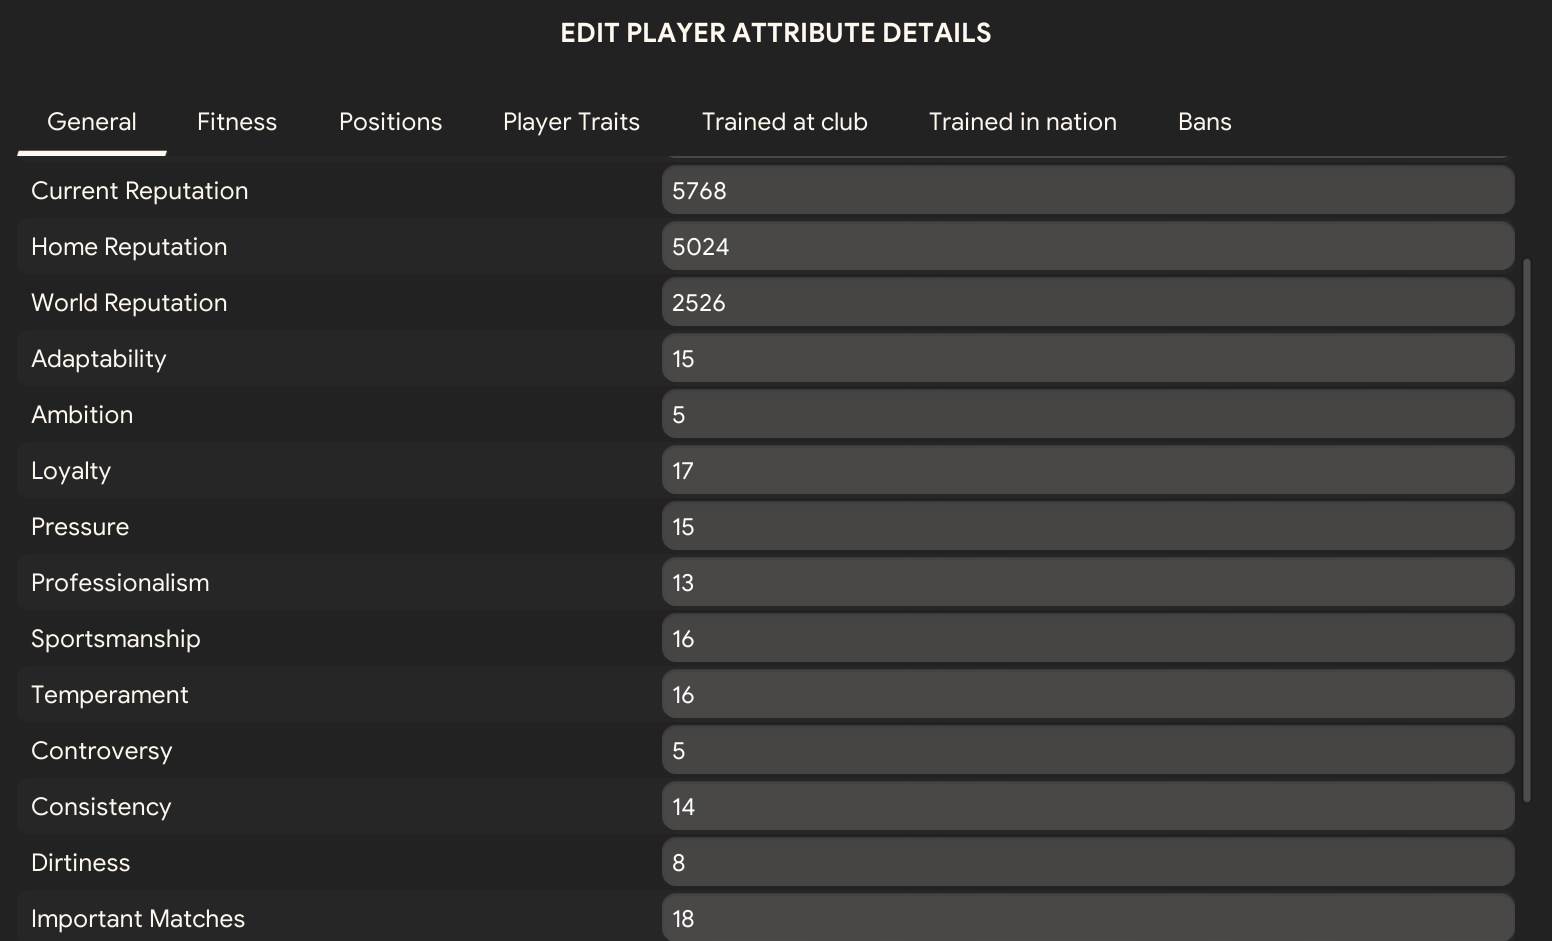Image resolution: width=1552 pixels, height=941 pixels.
Task: Edit the Loyalty value field
Action: pos(1087,471)
